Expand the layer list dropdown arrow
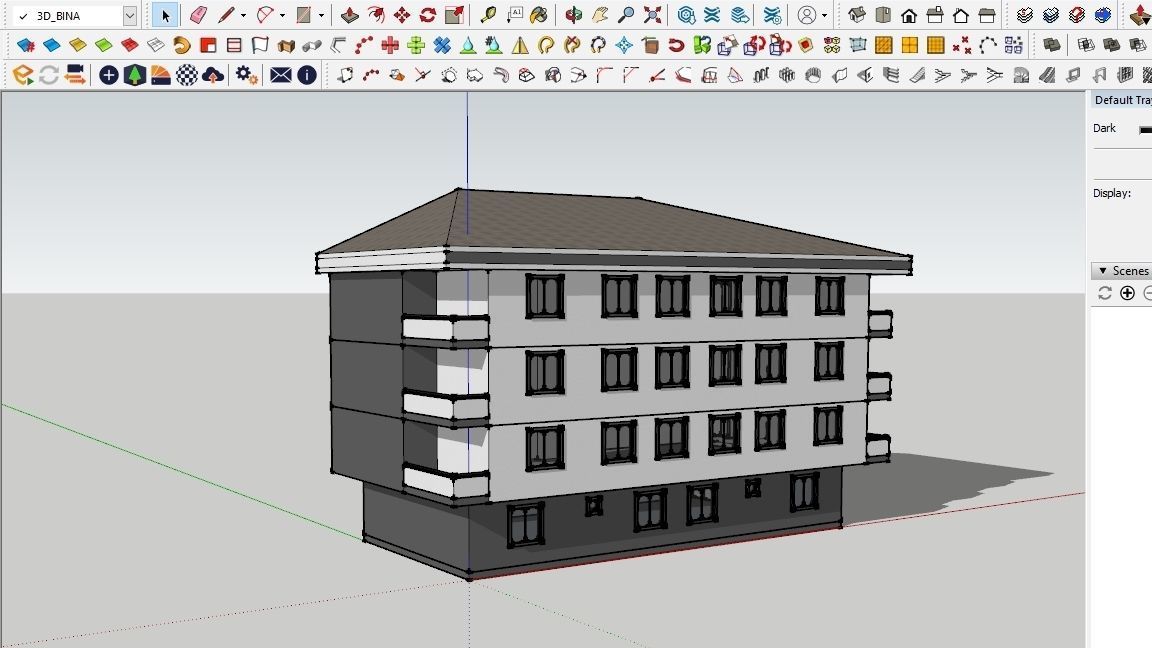 [130, 15]
